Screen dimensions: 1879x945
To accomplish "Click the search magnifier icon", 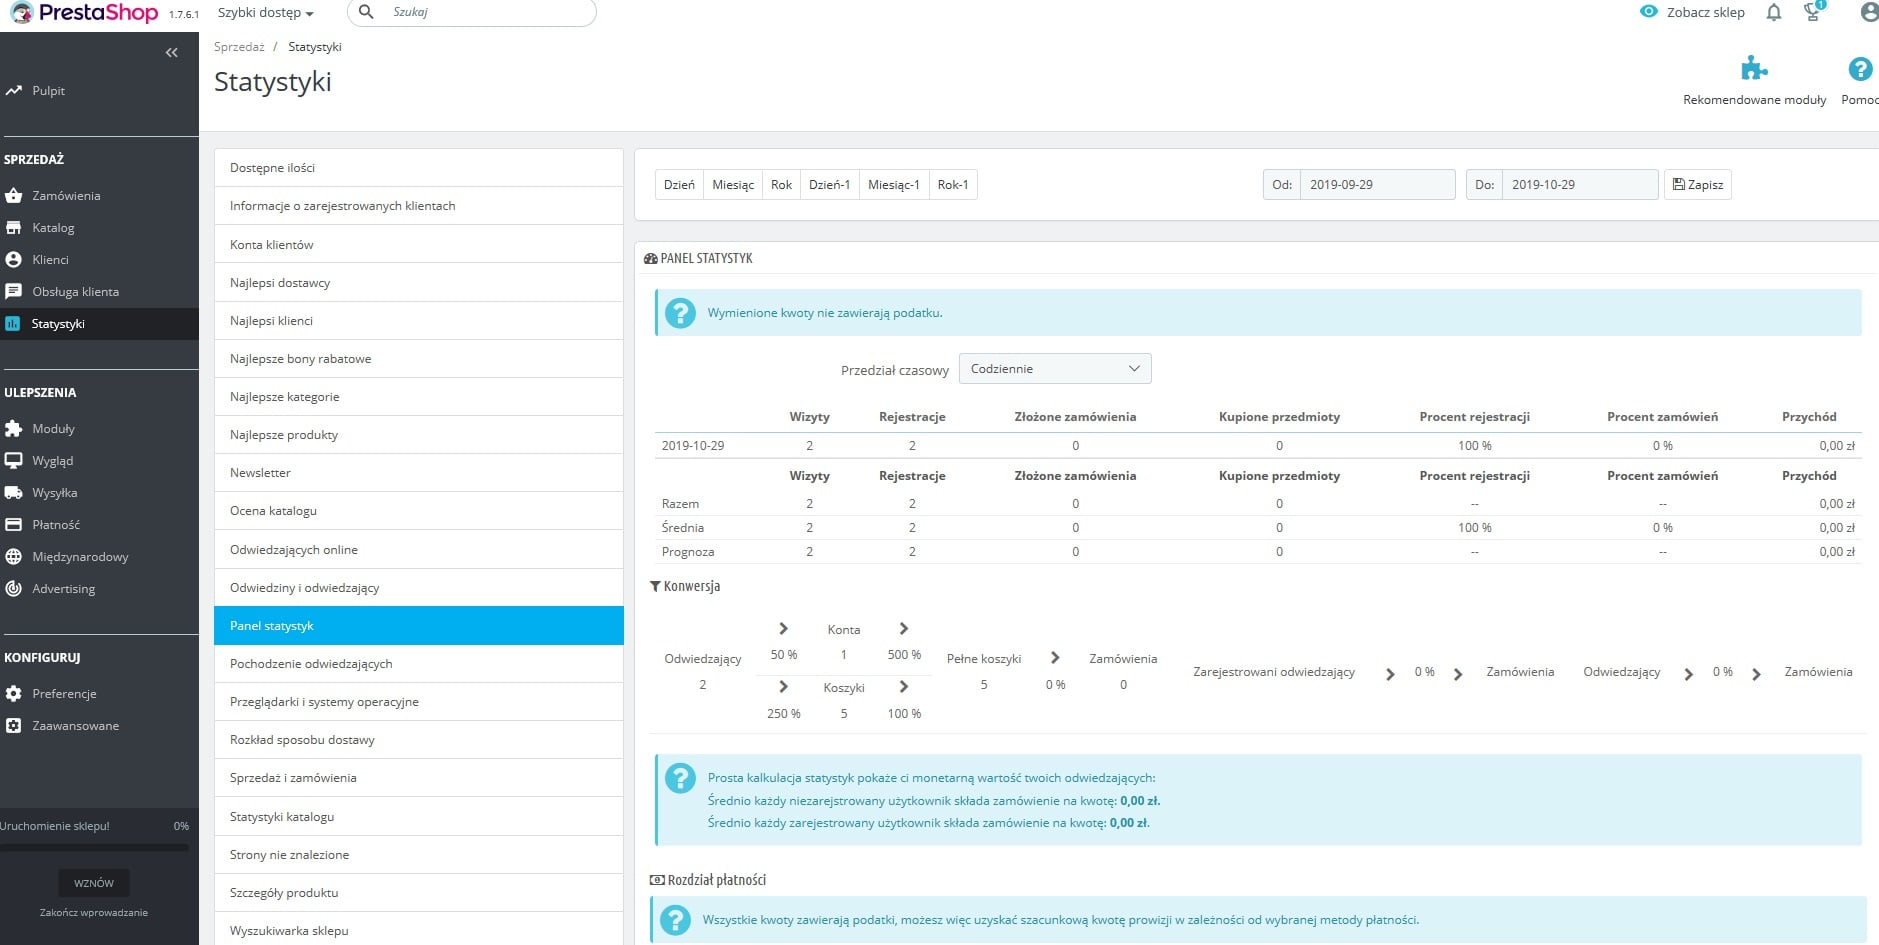I will pos(366,12).
